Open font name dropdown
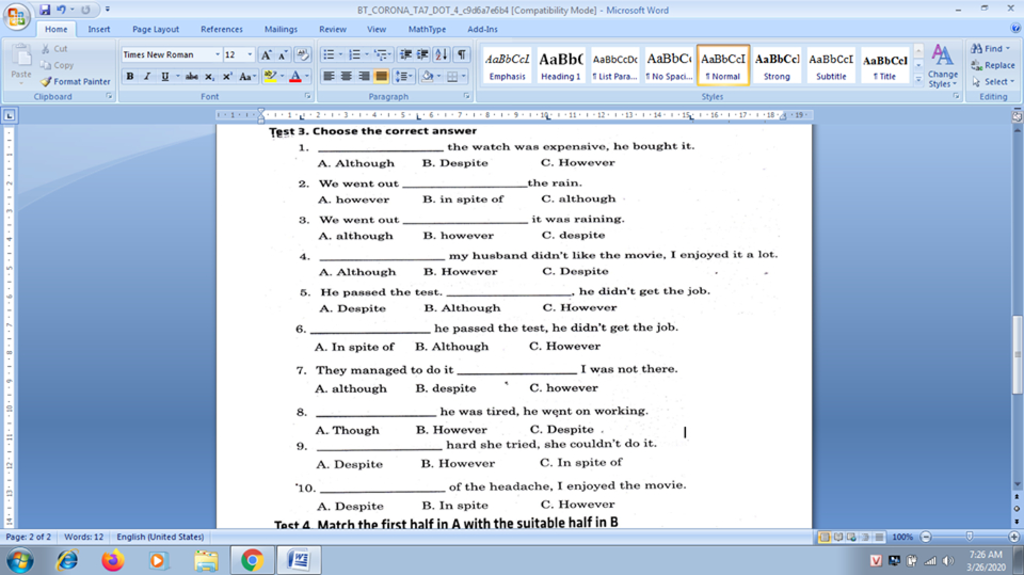Screen dimensions: 1024x575 click(217, 55)
